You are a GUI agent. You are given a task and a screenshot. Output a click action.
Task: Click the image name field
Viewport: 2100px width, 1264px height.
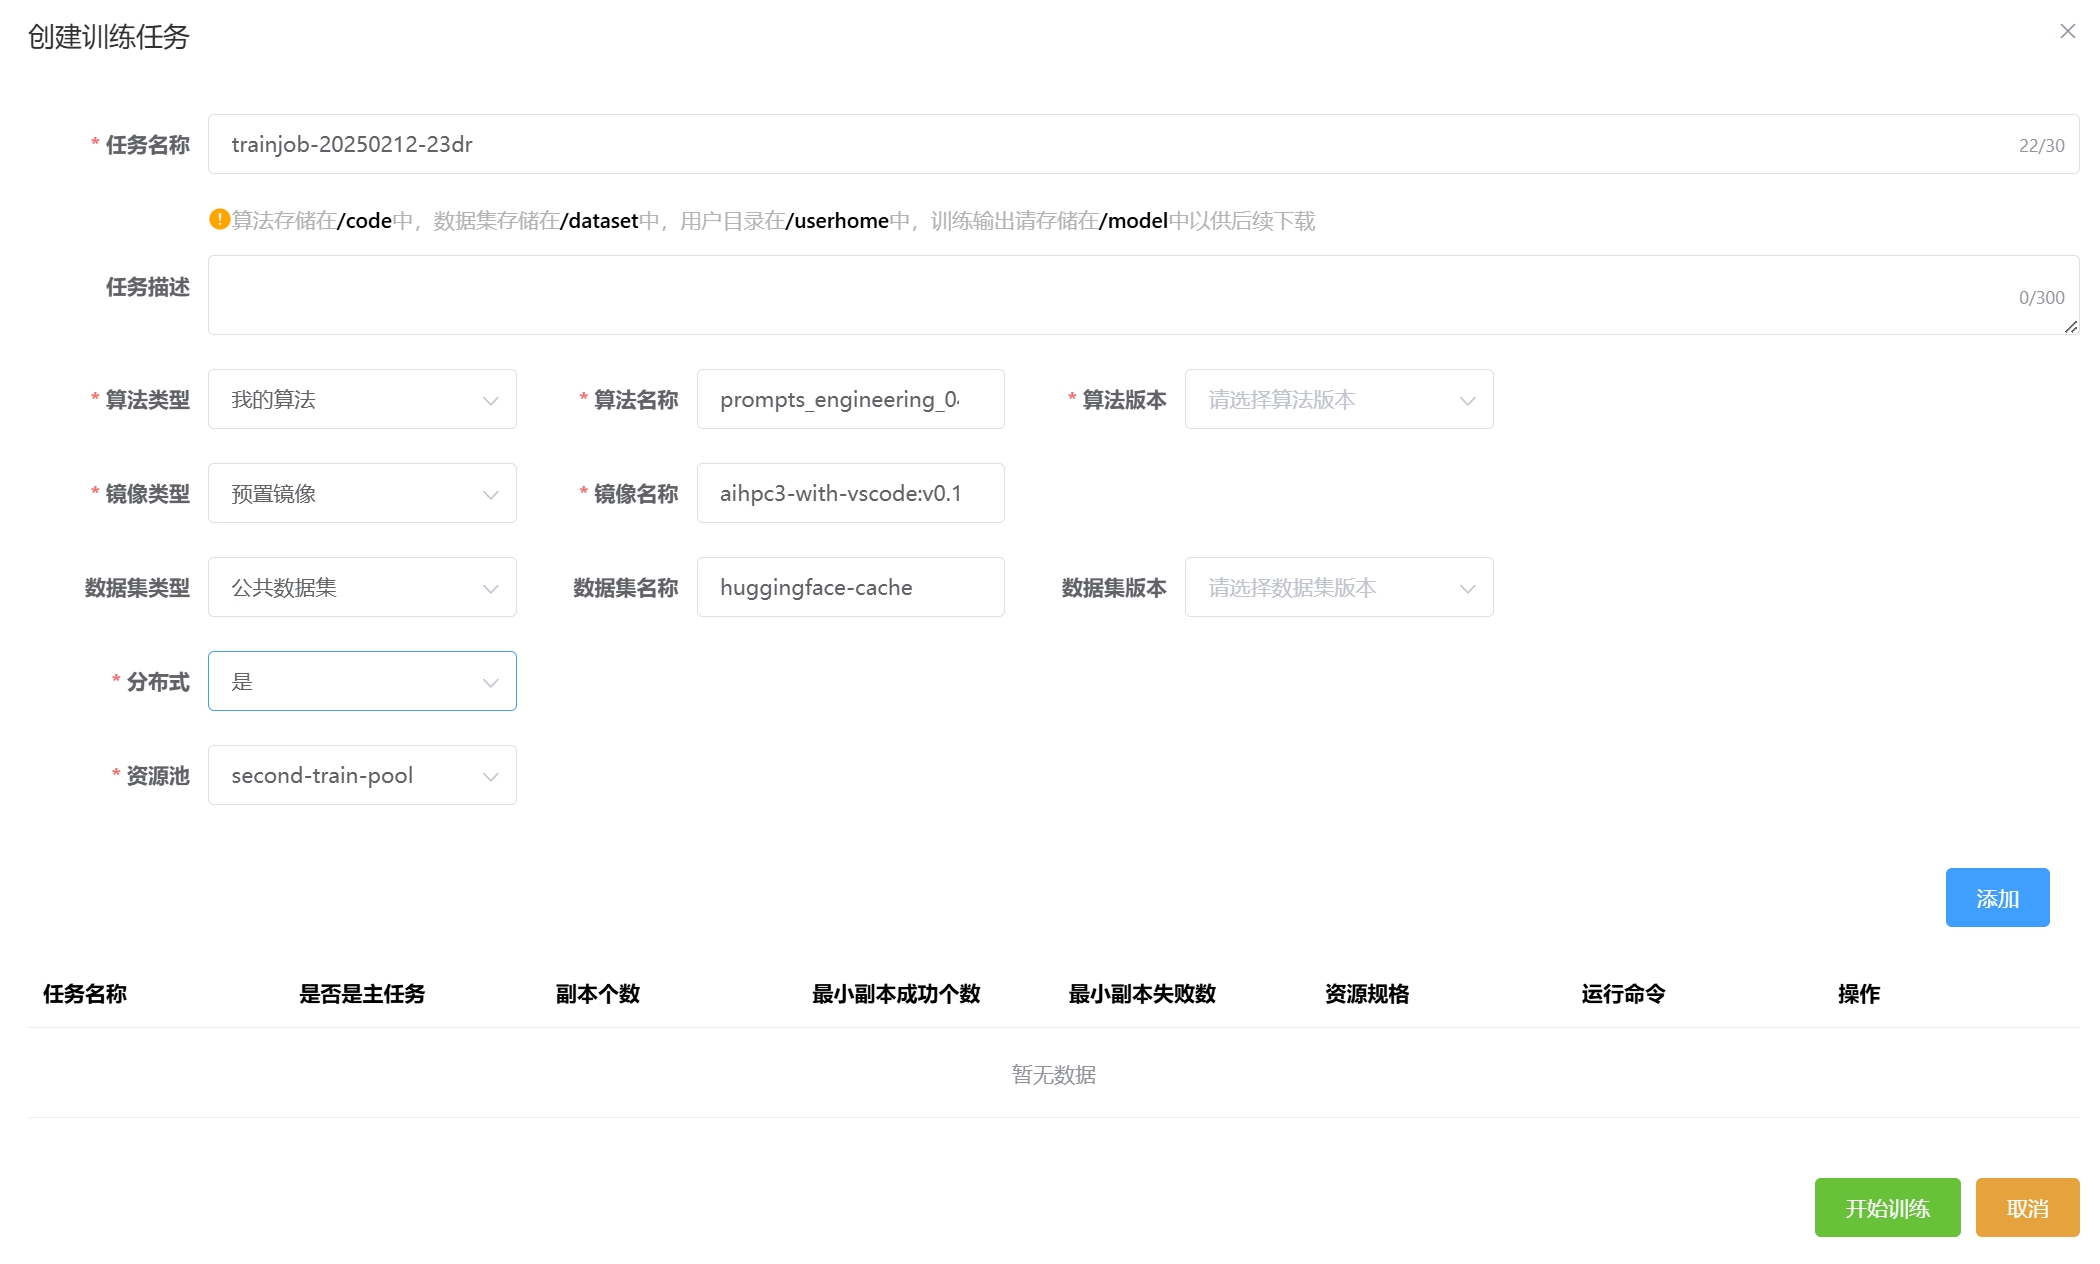(850, 494)
